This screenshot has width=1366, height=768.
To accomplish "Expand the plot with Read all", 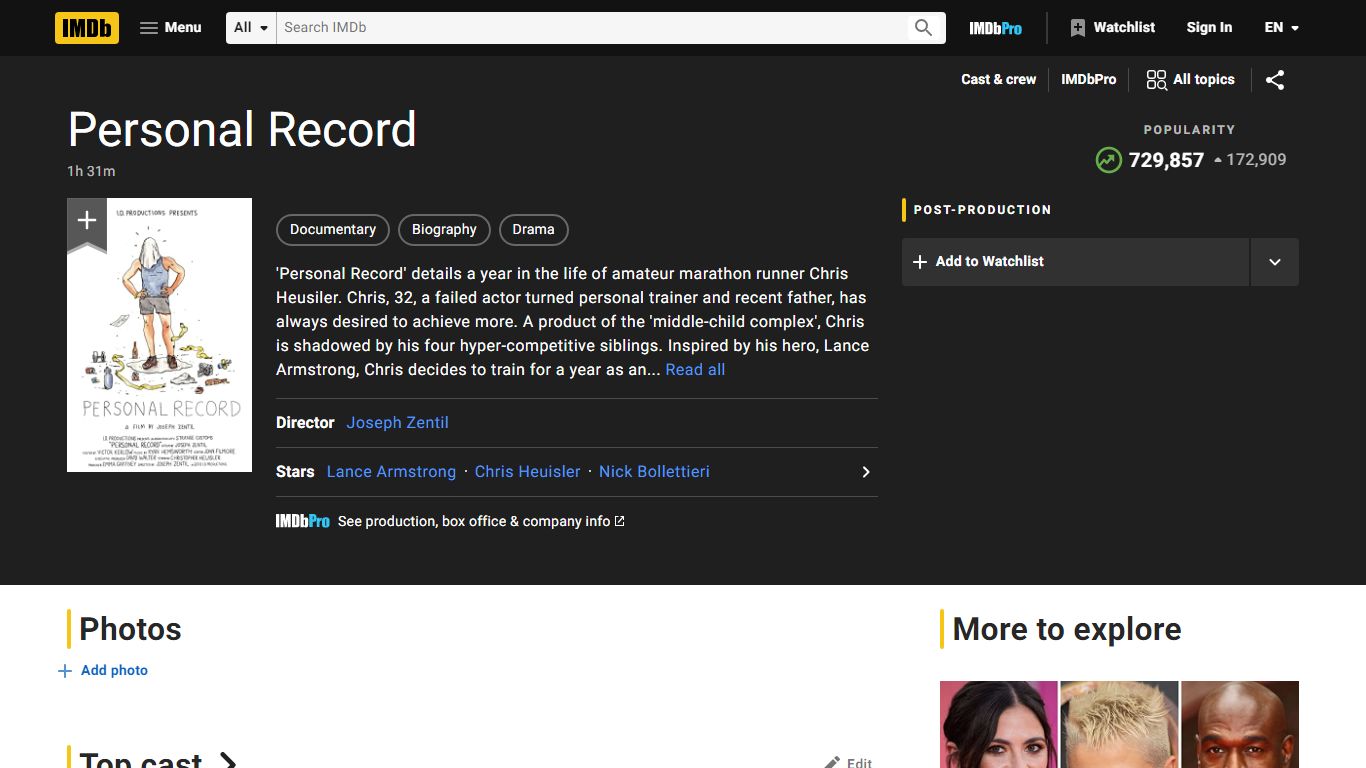I will [x=695, y=370].
